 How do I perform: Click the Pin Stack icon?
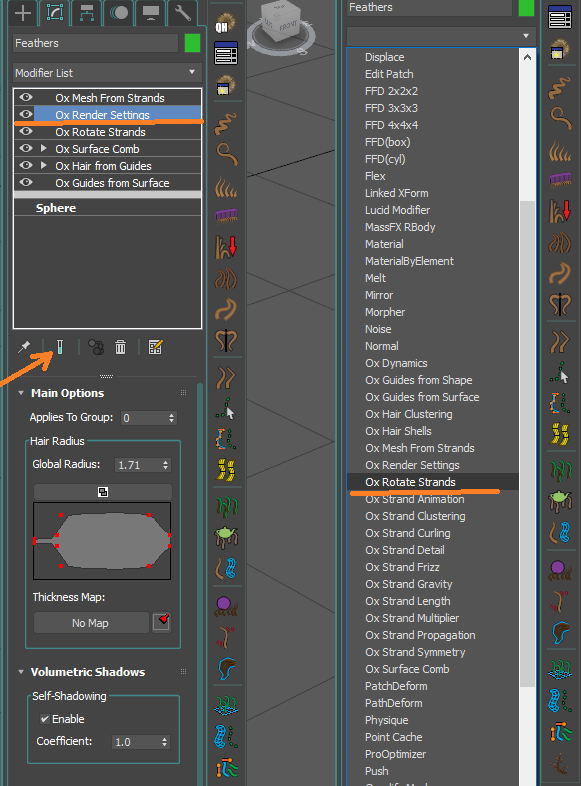[24, 347]
